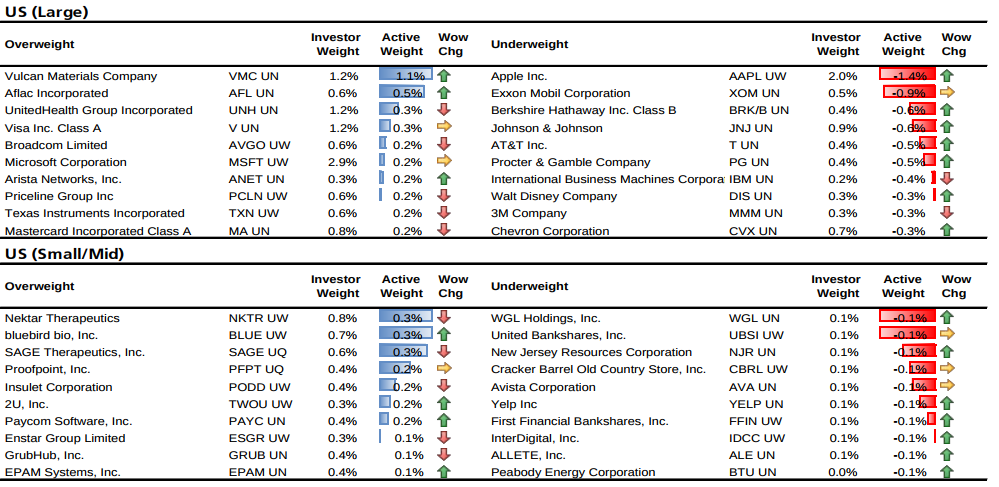Click the orange right arrow for Visa Inc.

(445, 127)
